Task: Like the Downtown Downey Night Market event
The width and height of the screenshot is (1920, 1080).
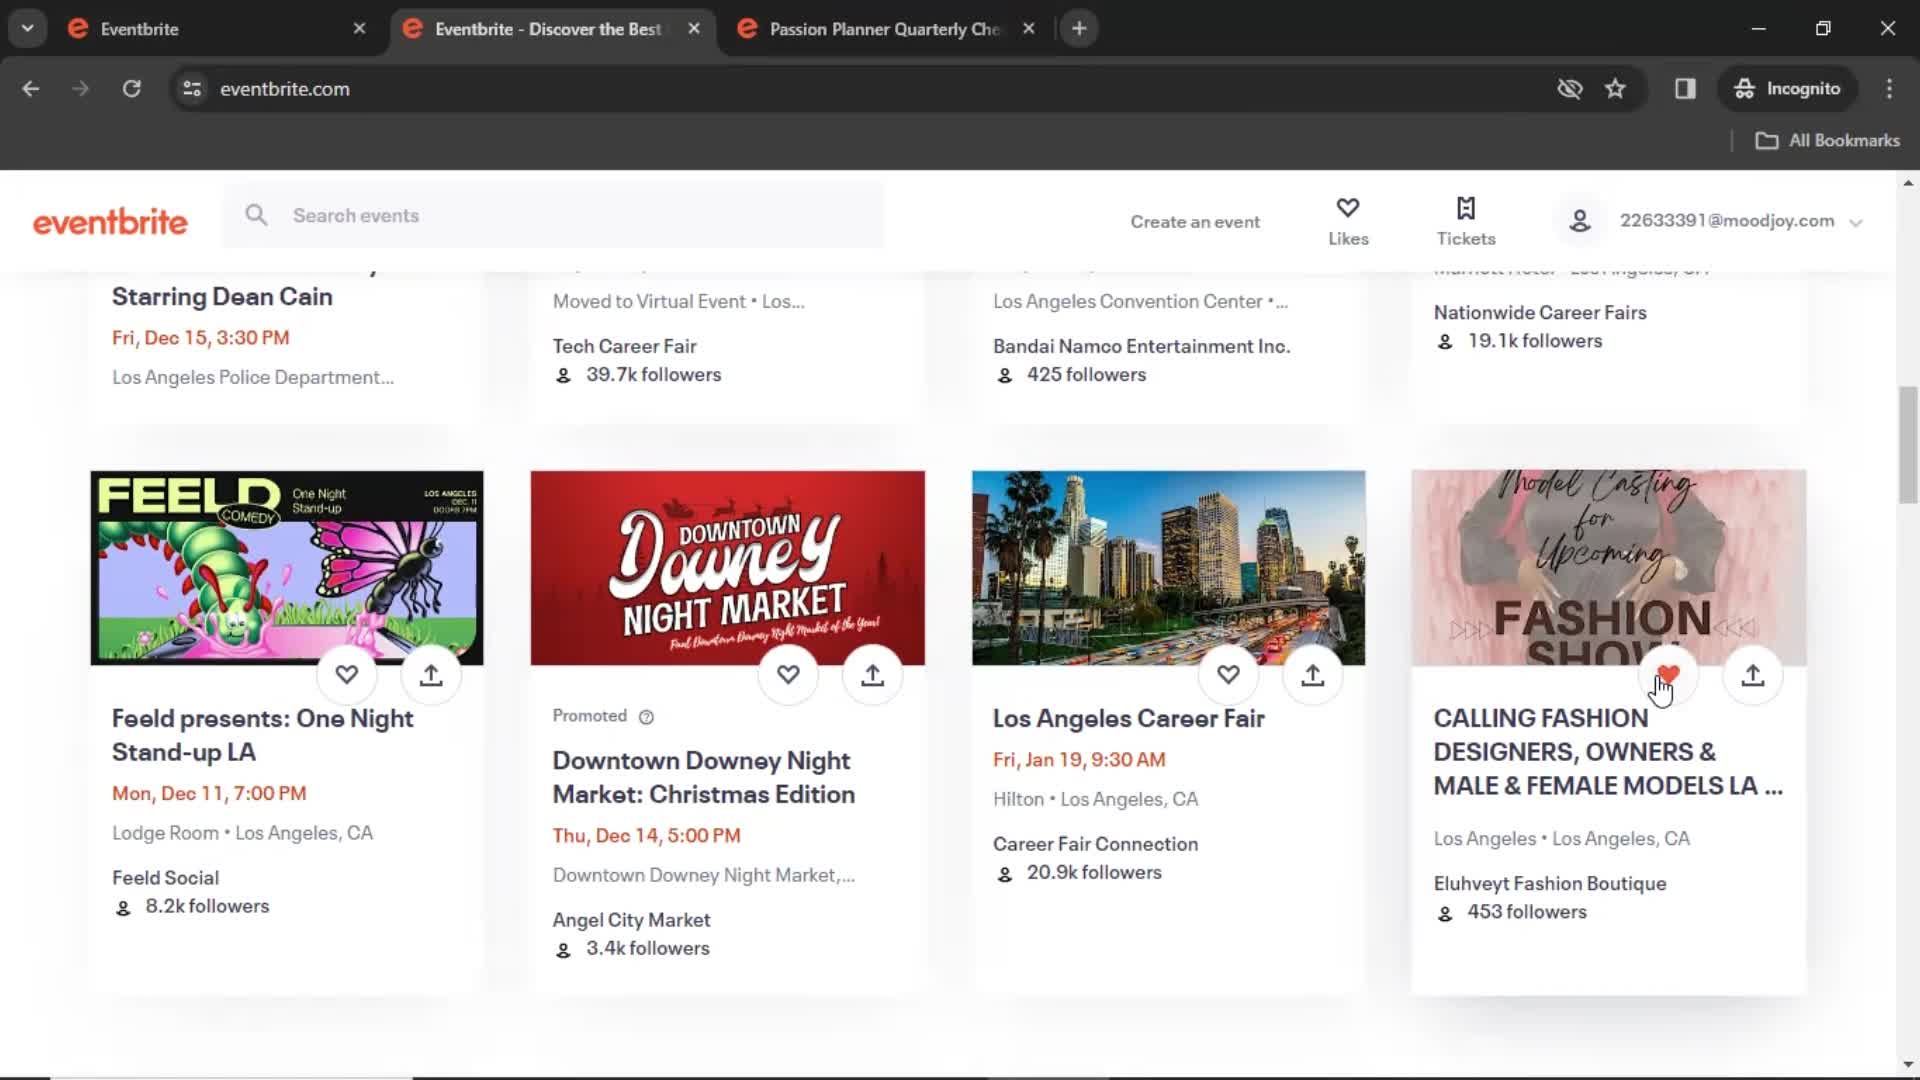Action: [788, 675]
